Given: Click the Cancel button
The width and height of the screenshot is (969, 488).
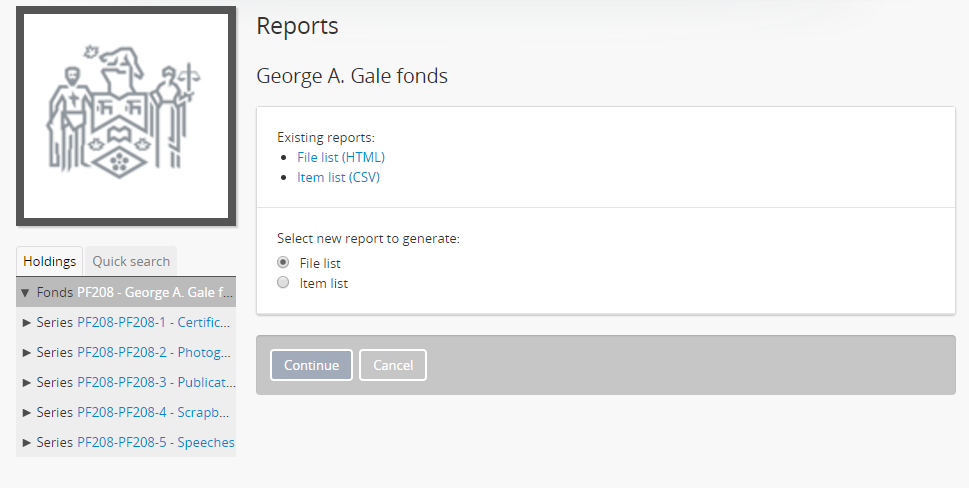Looking at the screenshot, I should [393, 365].
